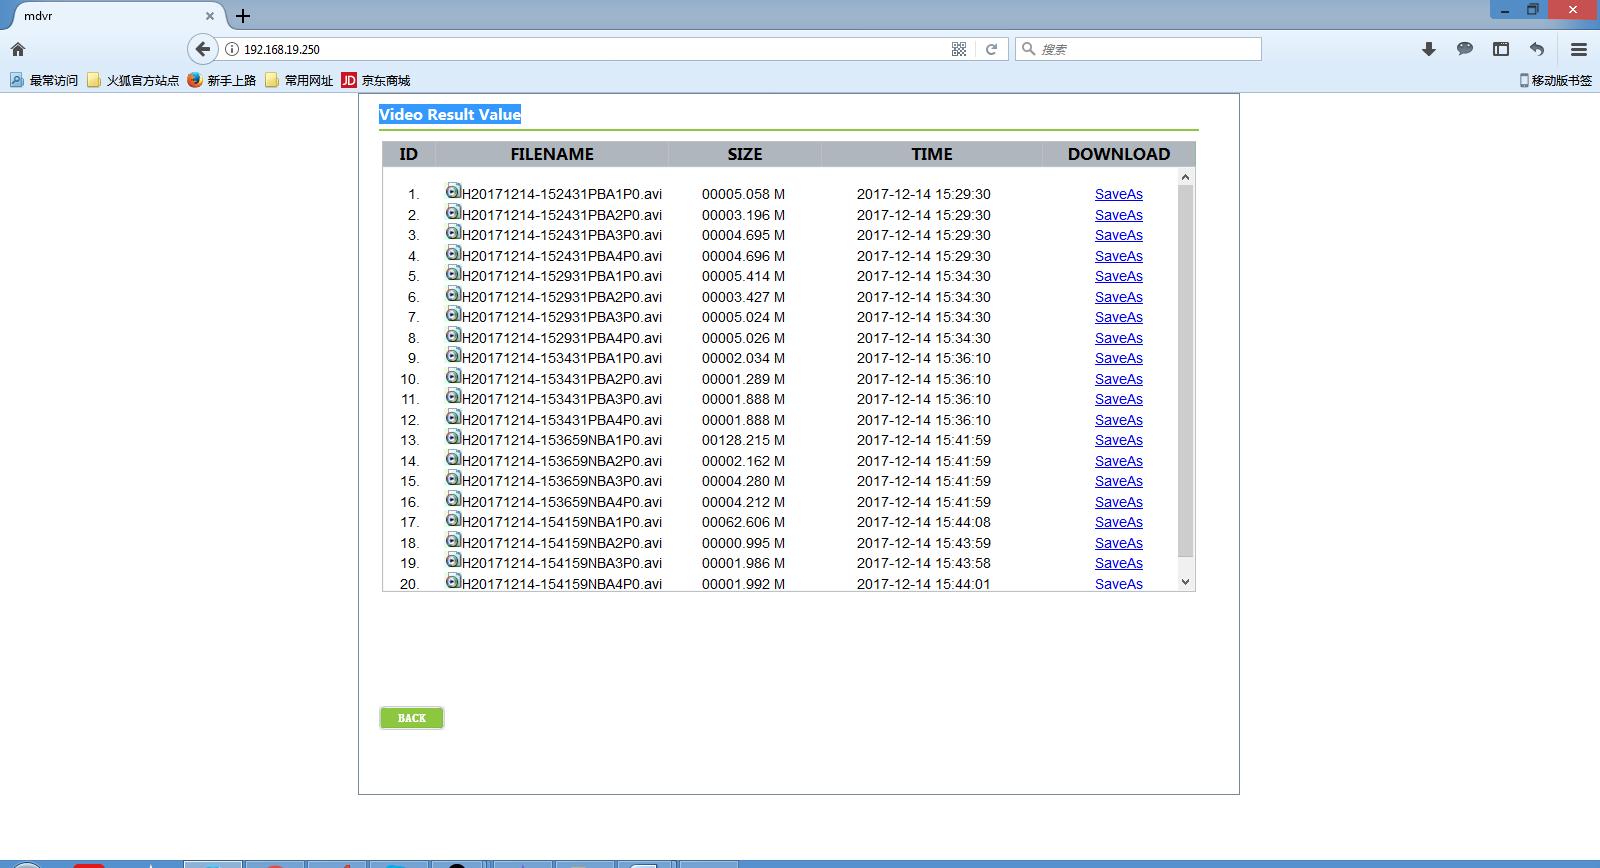Click video file icon for H20171214-153431PBA1P0.avi
The height and width of the screenshot is (868, 1600).
click(x=453, y=355)
